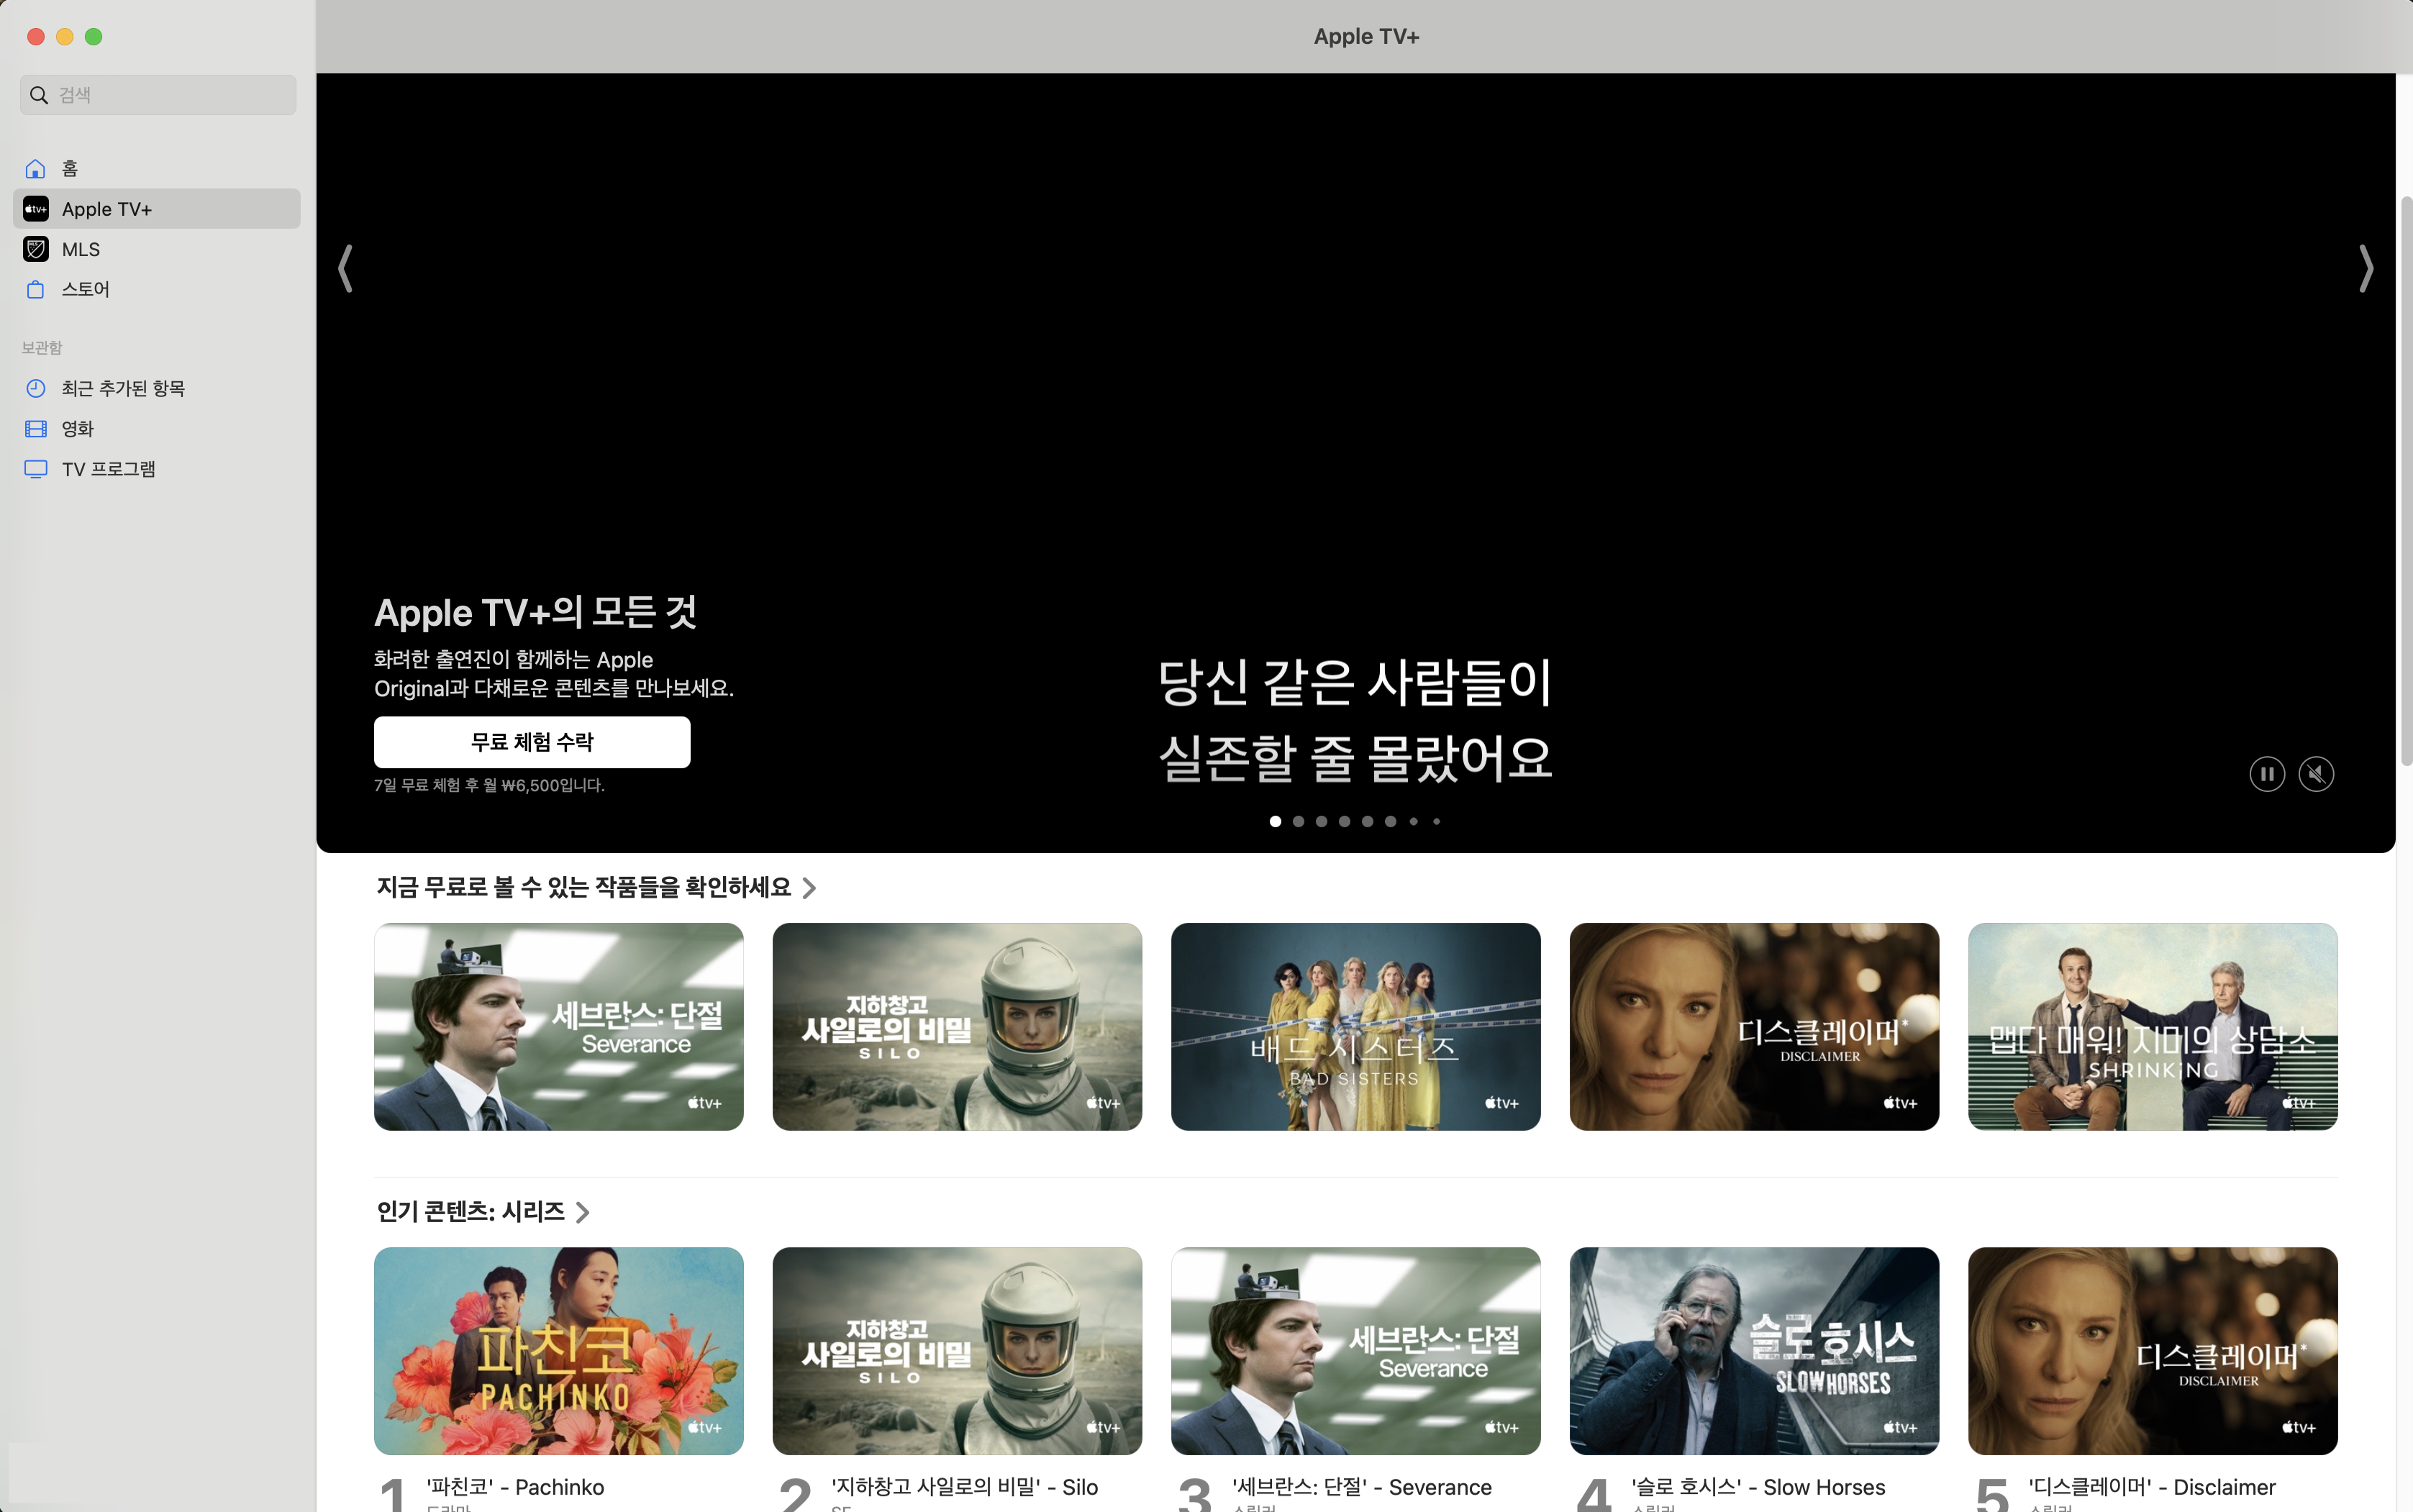Click the '7일 무료 체험 후 월 ₩6,500입니다.' text
The image size is (2413, 1512).
[x=489, y=785]
